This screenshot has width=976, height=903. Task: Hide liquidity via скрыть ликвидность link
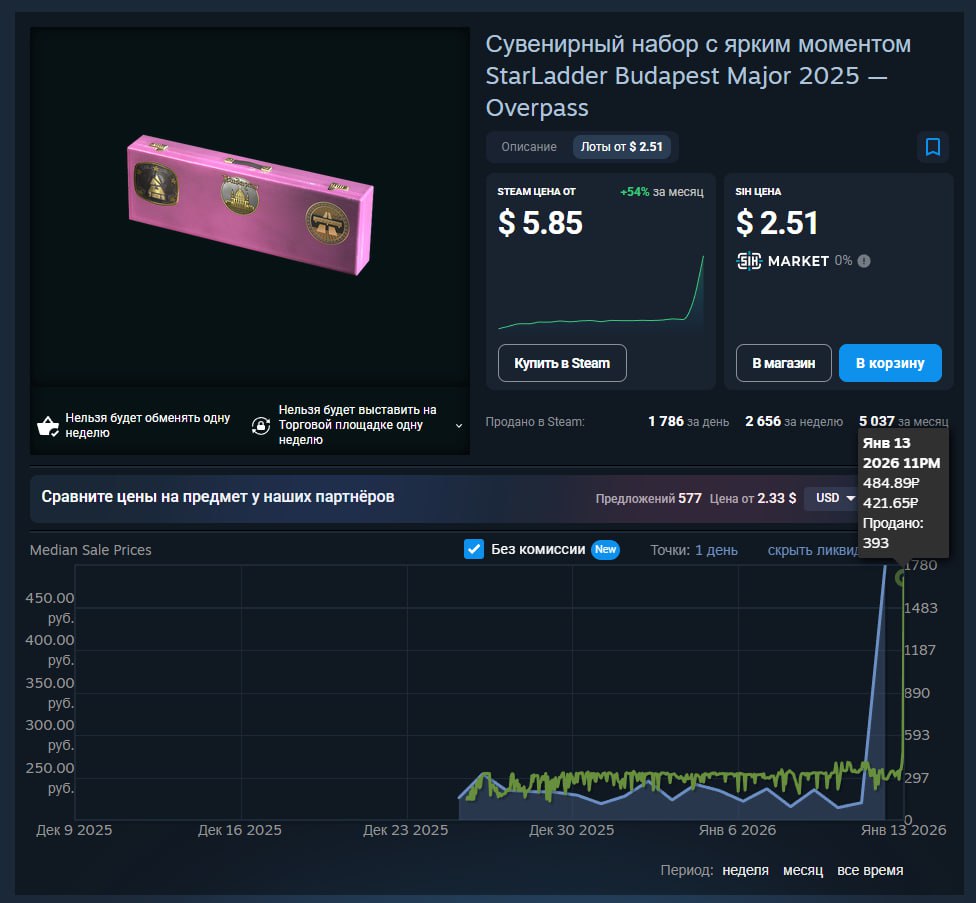pos(812,550)
